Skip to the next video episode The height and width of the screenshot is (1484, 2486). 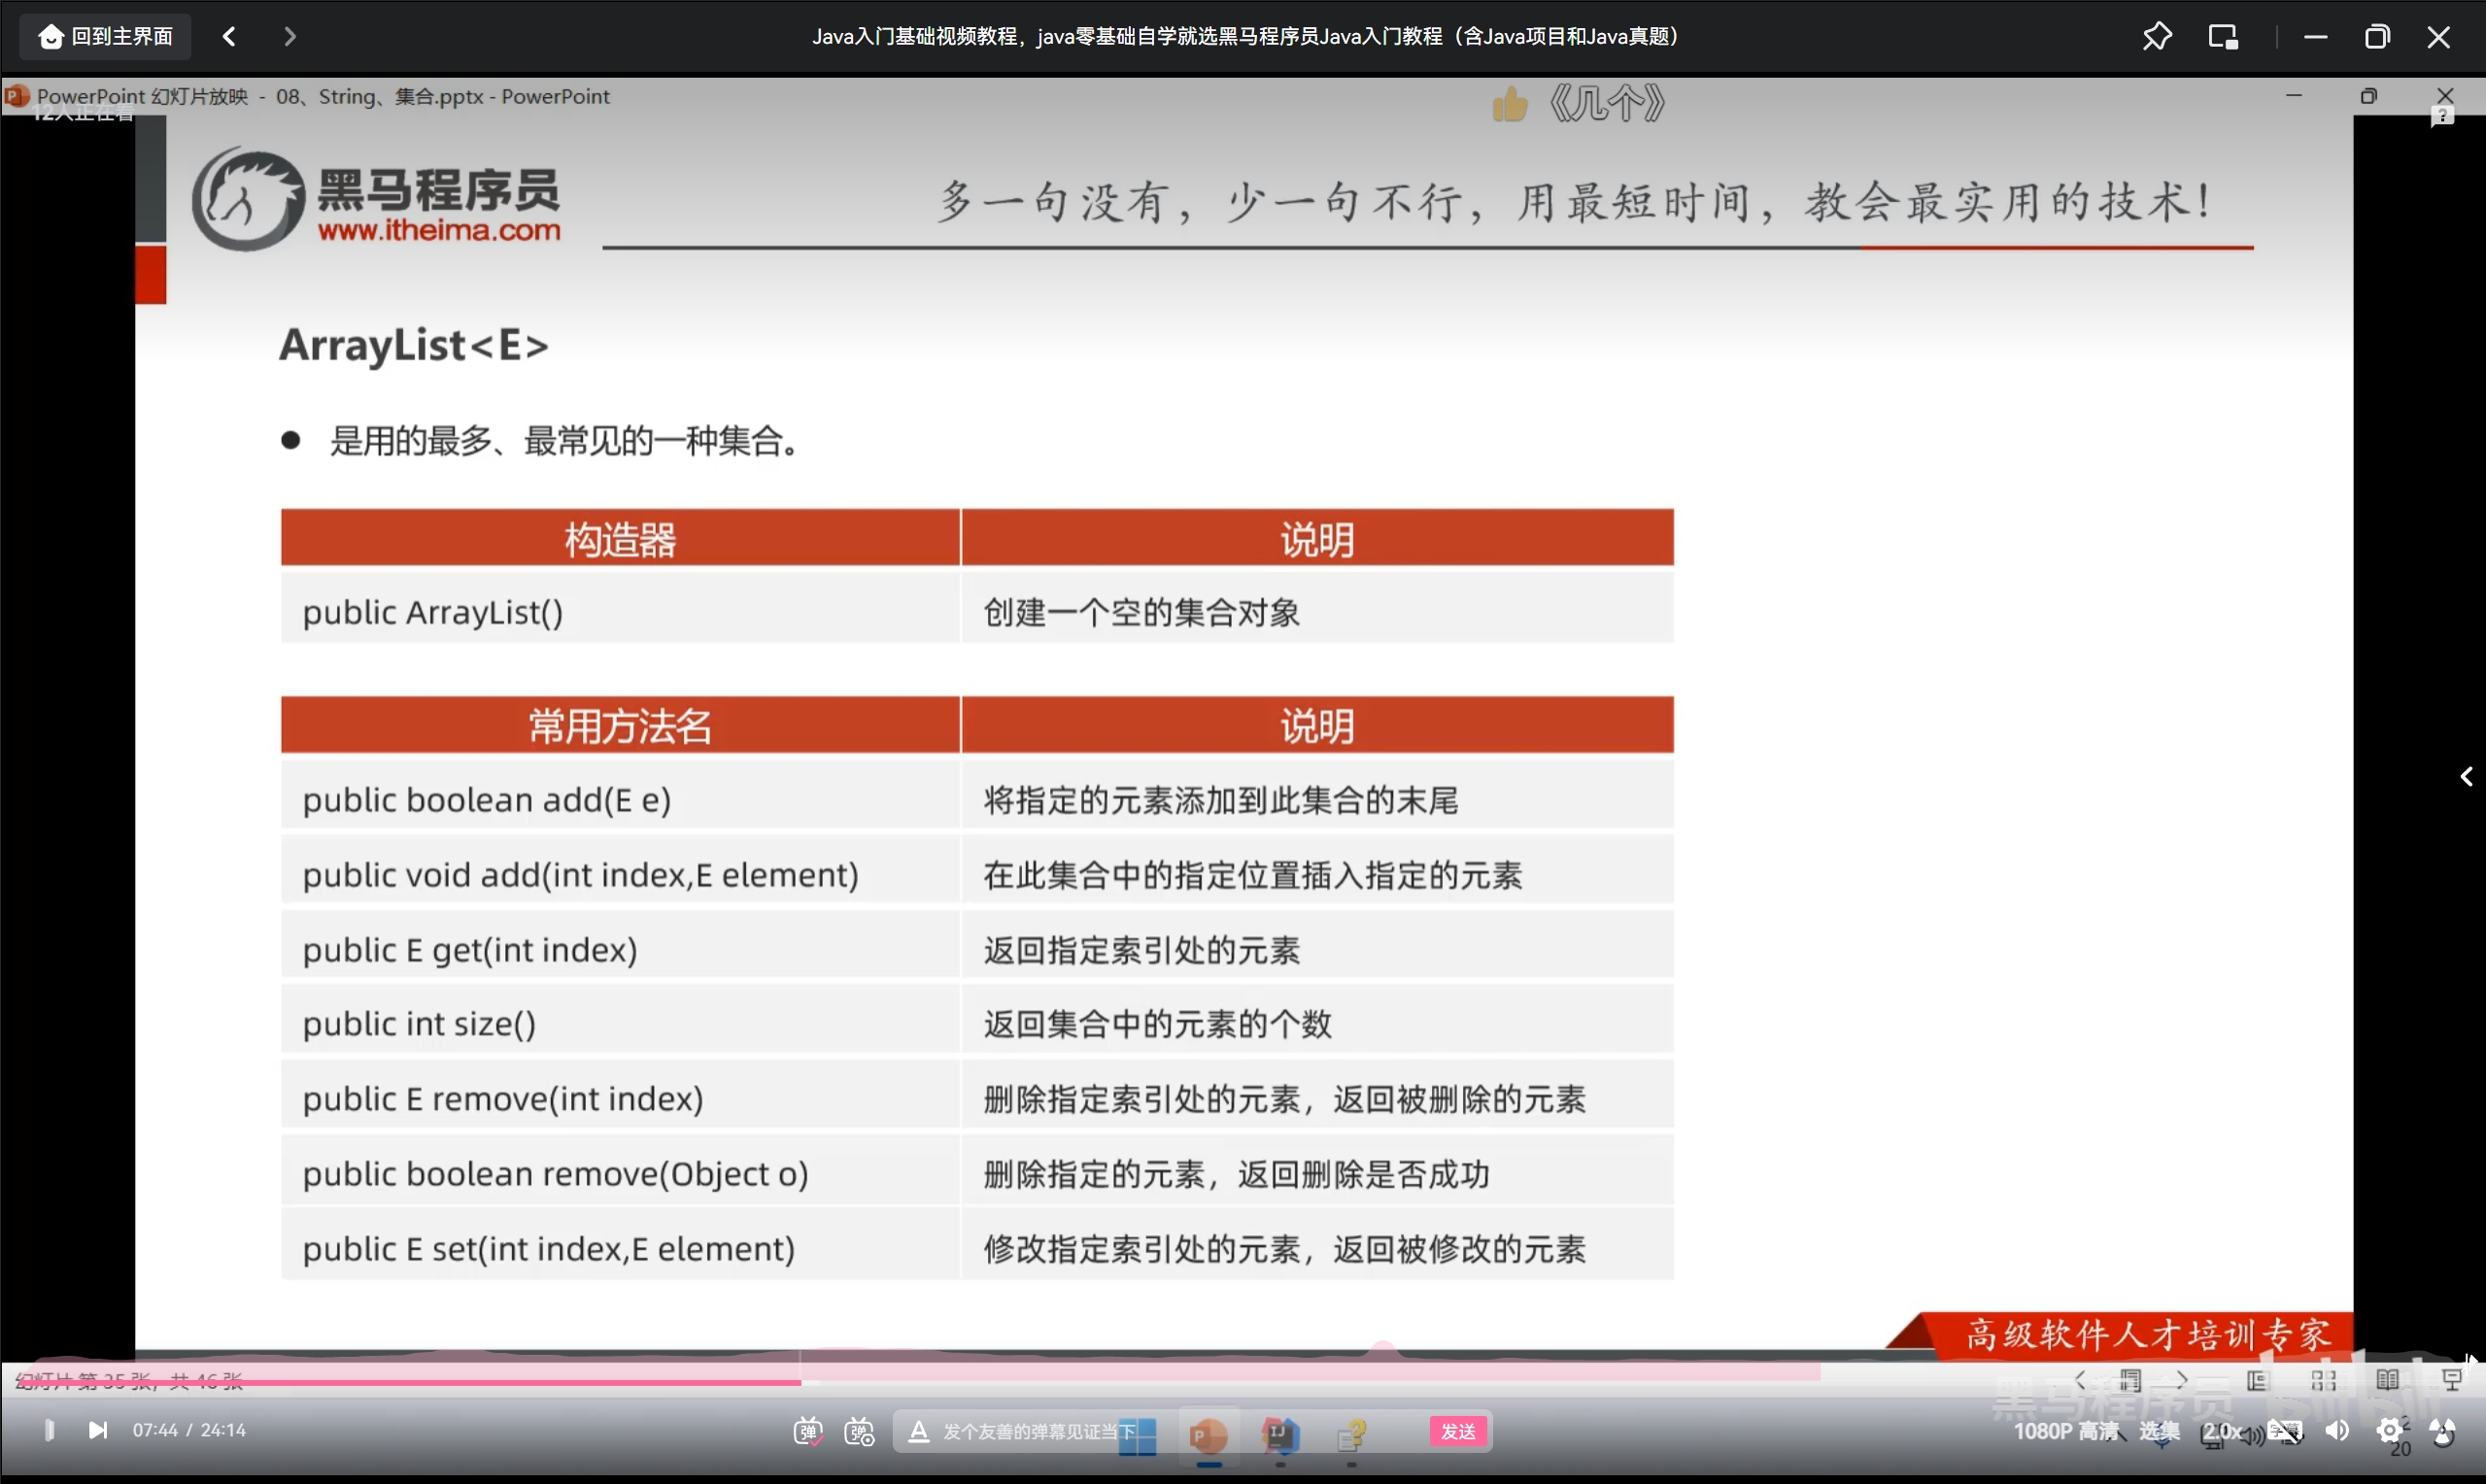97,1430
